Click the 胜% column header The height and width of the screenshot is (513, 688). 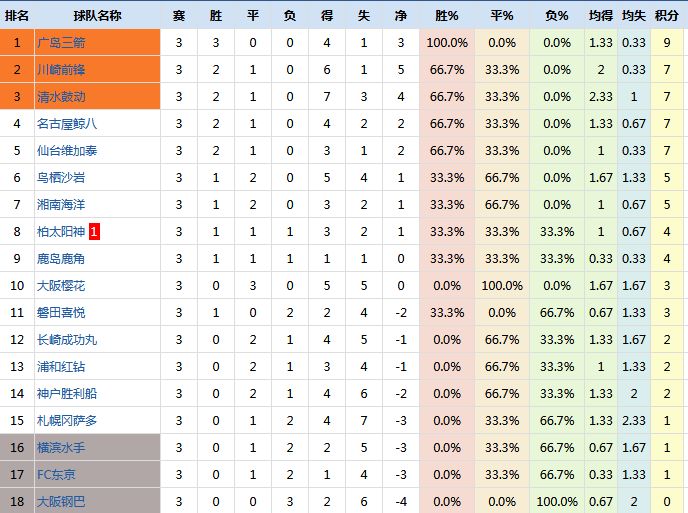[x=447, y=16]
